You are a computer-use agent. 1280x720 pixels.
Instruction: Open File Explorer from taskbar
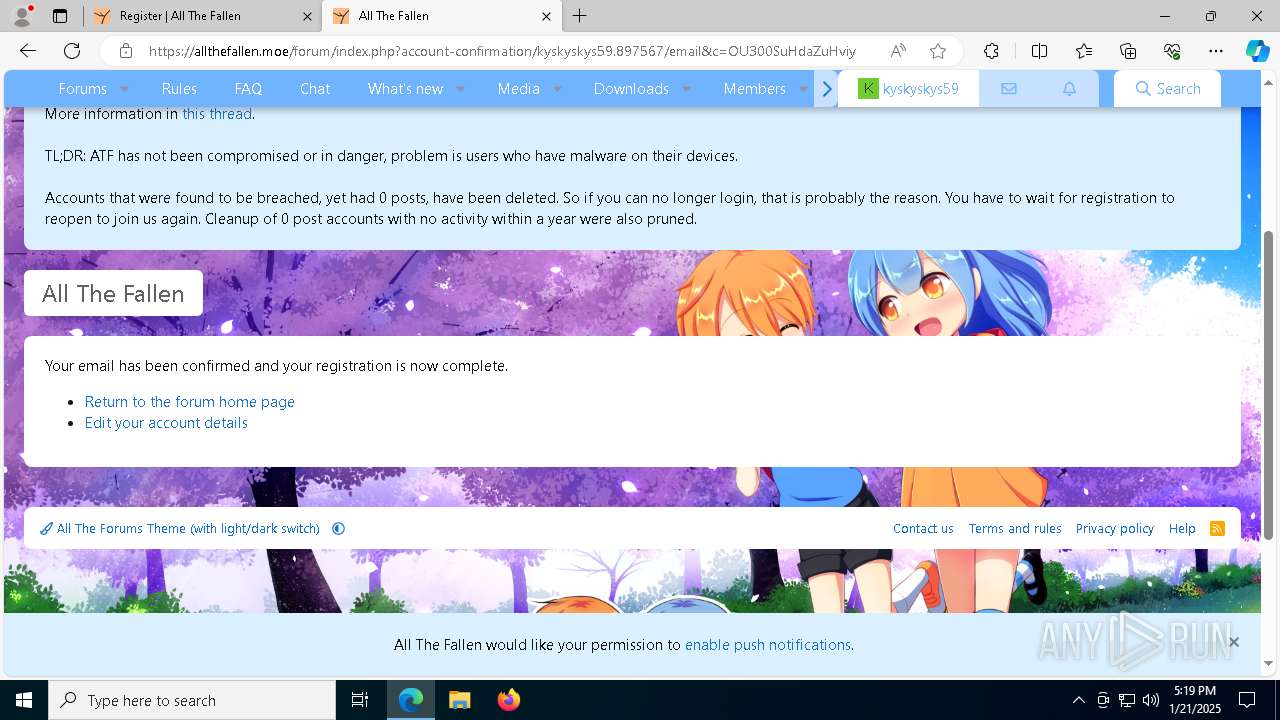(459, 700)
